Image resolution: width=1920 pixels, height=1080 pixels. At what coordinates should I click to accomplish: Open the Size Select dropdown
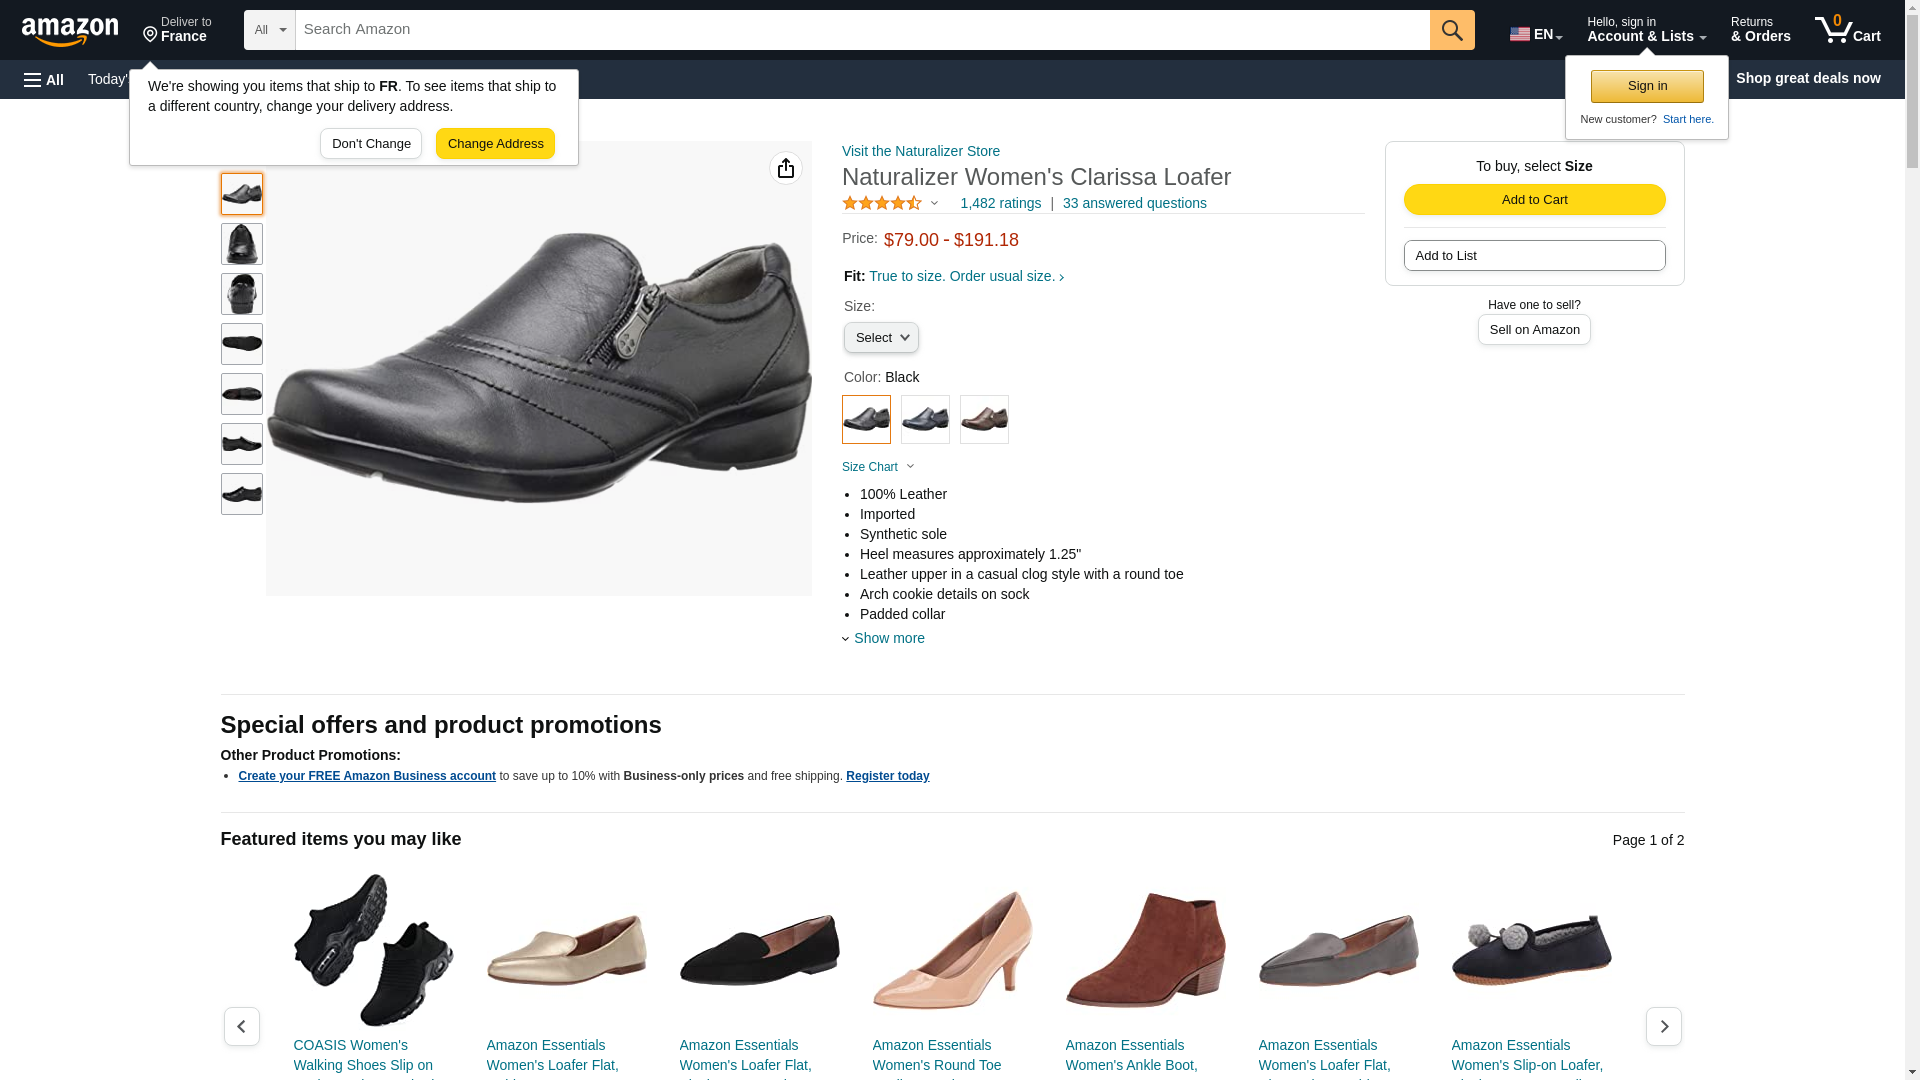pos(881,338)
